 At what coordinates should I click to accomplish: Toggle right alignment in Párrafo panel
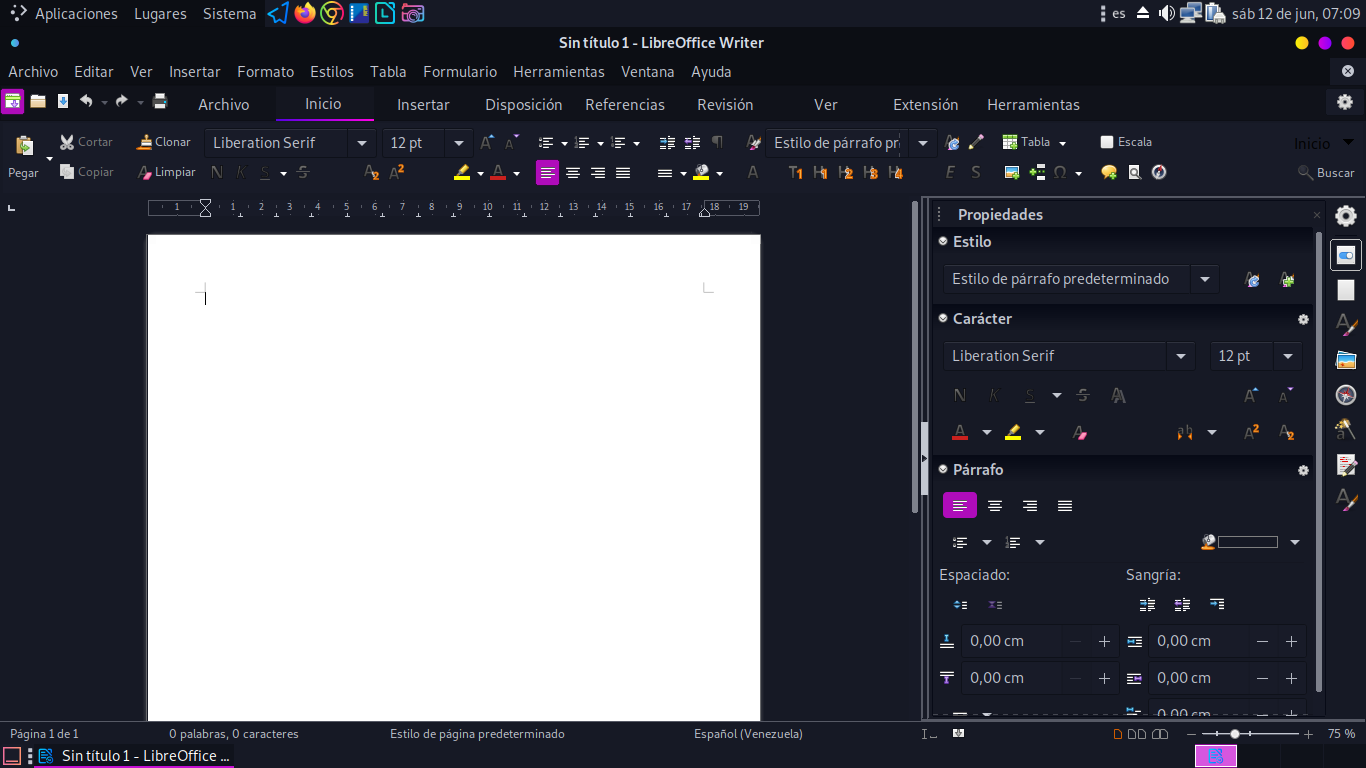tap(1030, 506)
